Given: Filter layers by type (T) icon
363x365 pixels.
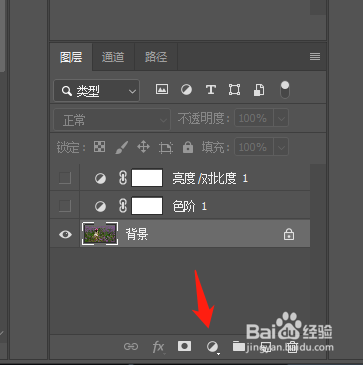Looking at the screenshot, I should pyautogui.click(x=211, y=90).
